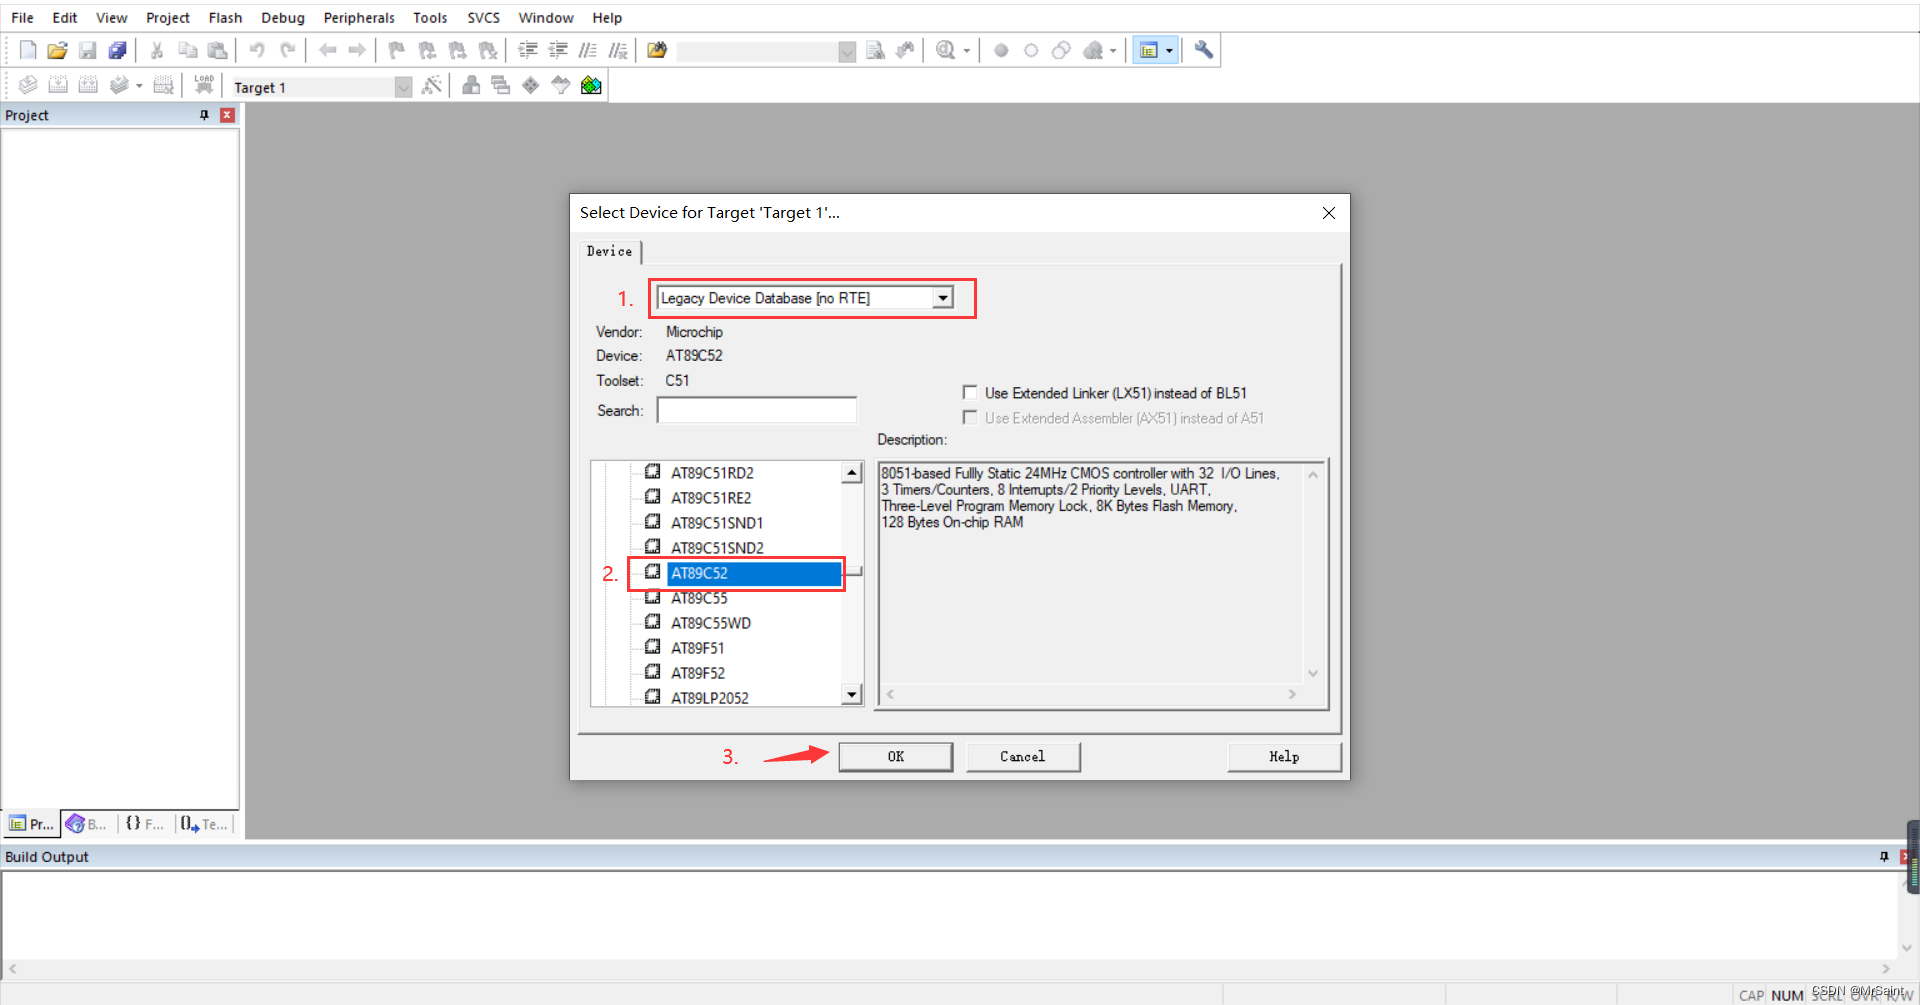Click the Comment selection icon
This screenshot has width=1920, height=1005.
(588, 50)
